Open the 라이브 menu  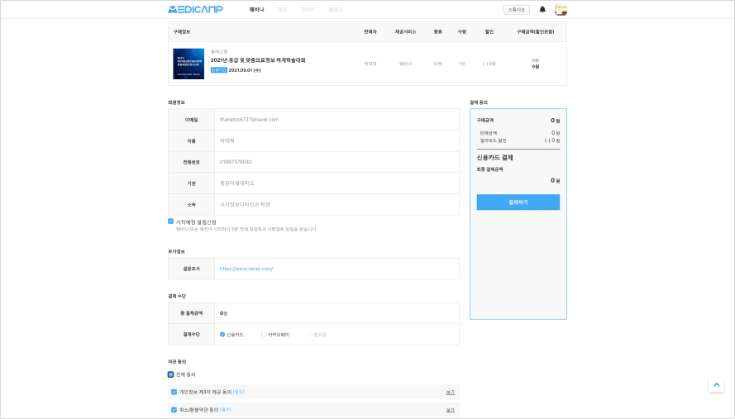point(308,9)
